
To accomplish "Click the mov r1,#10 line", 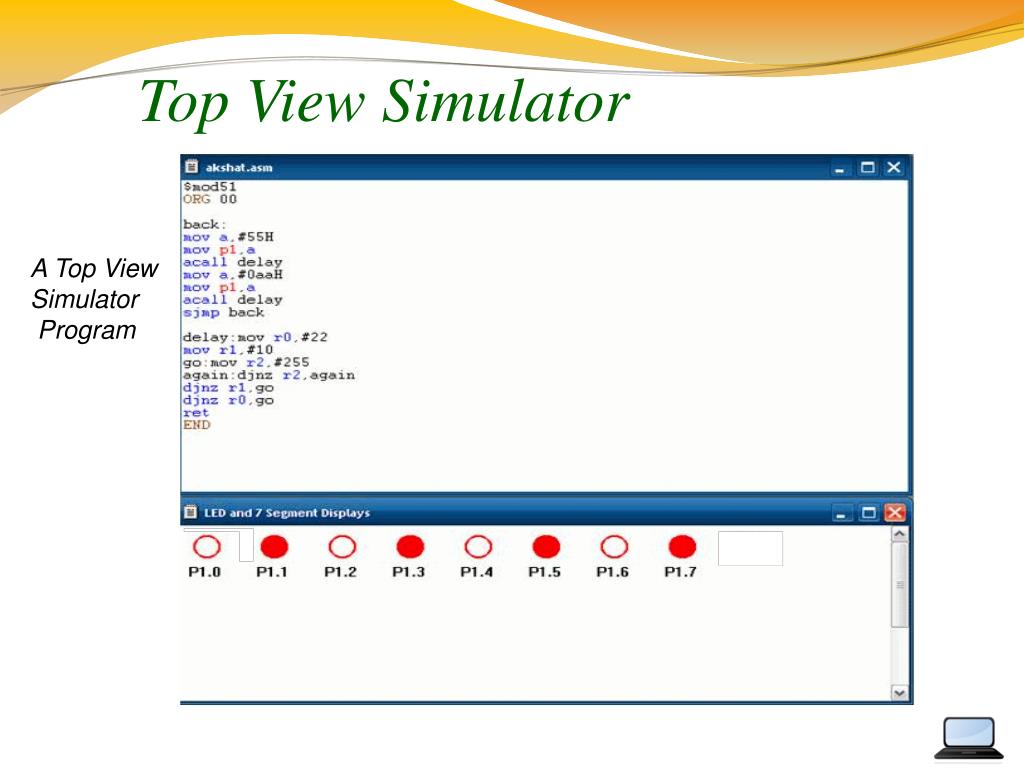I will point(228,349).
